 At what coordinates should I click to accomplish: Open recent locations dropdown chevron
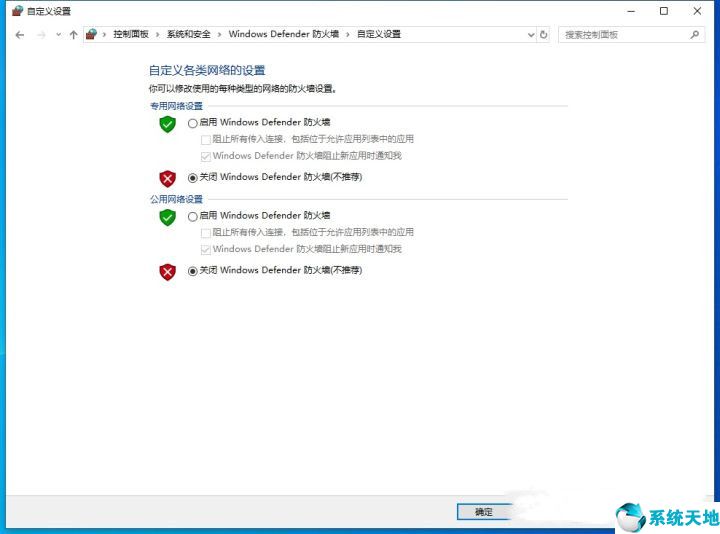pos(58,35)
